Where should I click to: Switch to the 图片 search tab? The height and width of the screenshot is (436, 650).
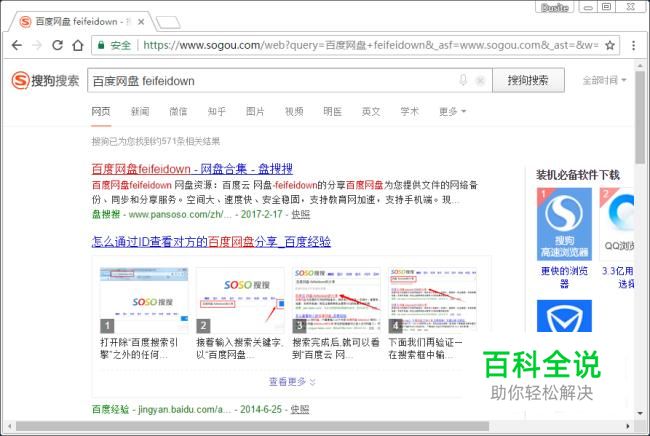click(255, 111)
